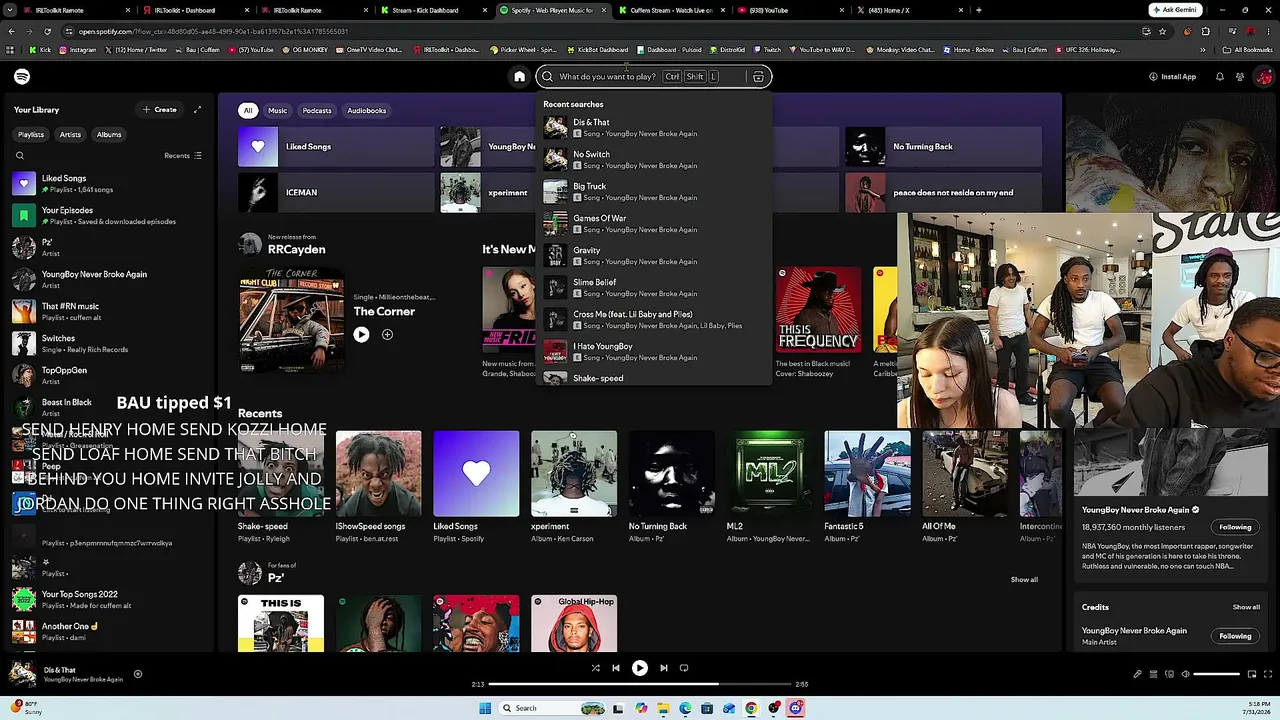Choose recent search Dis & That

click(x=654, y=128)
